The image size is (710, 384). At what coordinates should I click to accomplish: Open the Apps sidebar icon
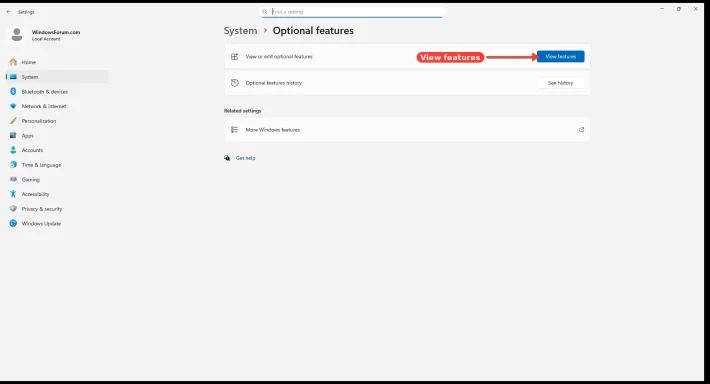point(13,135)
